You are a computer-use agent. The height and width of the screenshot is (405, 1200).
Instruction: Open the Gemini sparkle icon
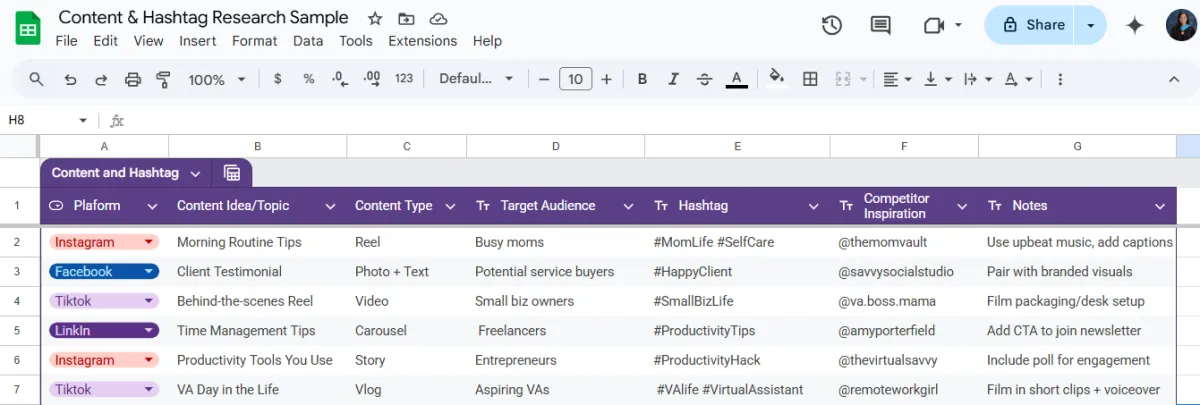[1135, 26]
